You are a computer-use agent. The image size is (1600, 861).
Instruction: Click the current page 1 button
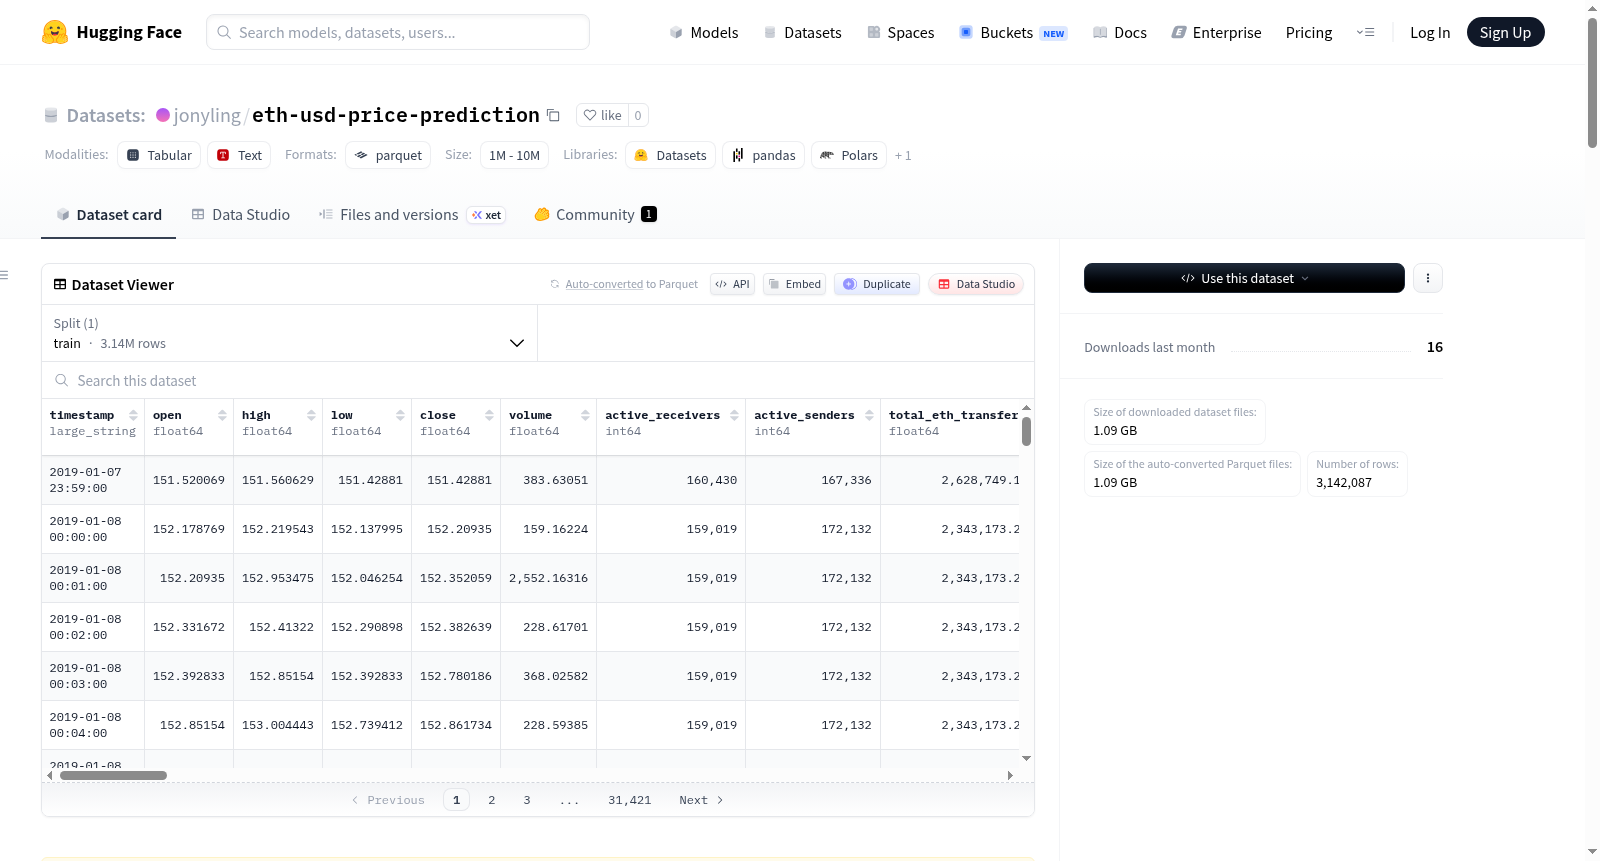(x=457, y=800)
